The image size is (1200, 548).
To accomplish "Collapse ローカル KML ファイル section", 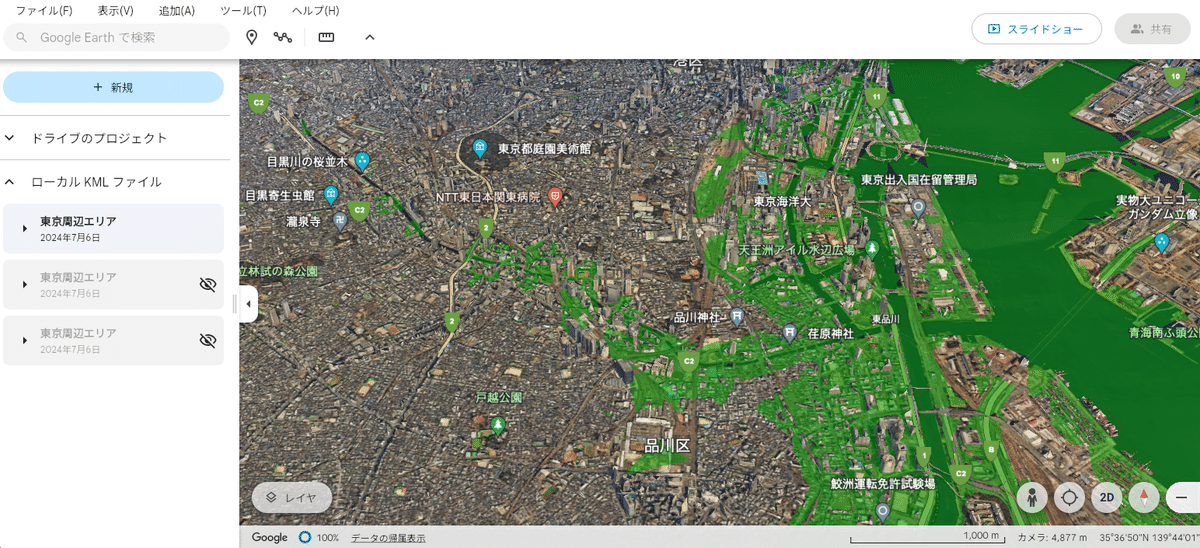I will click(10, 182).
